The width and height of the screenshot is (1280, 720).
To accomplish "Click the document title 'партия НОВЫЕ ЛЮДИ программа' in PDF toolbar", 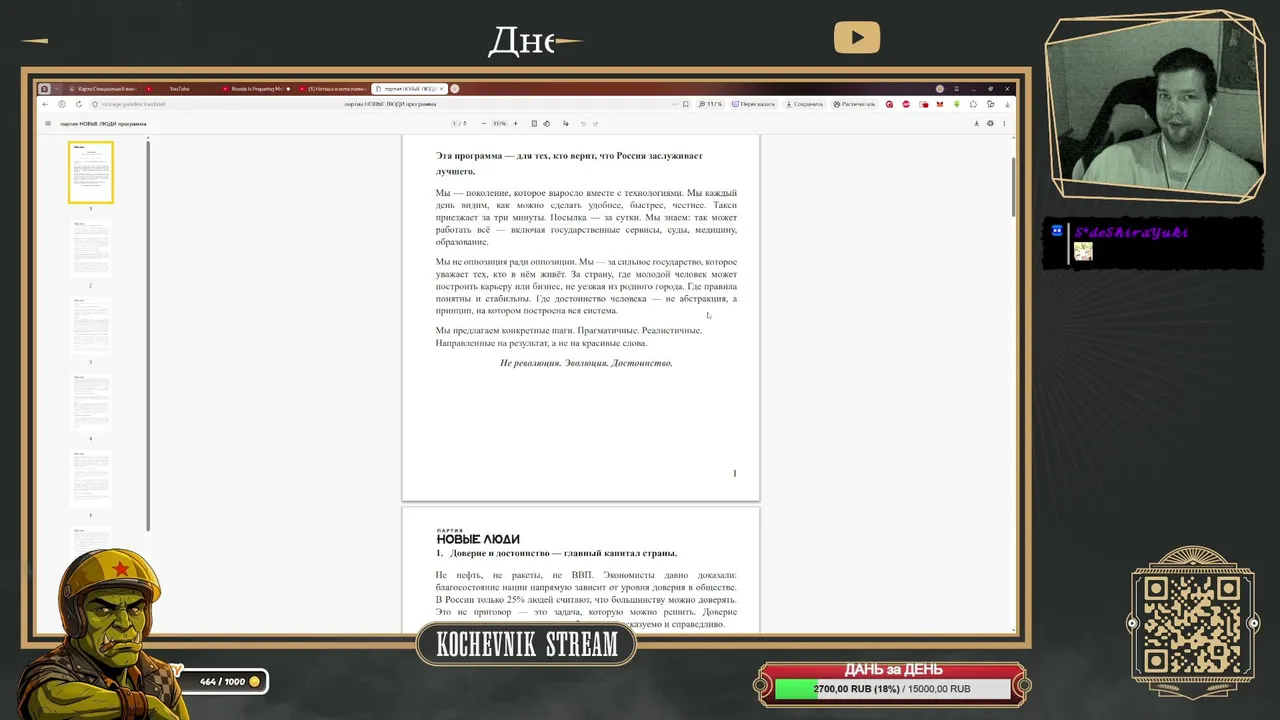I will coord(103,124).
